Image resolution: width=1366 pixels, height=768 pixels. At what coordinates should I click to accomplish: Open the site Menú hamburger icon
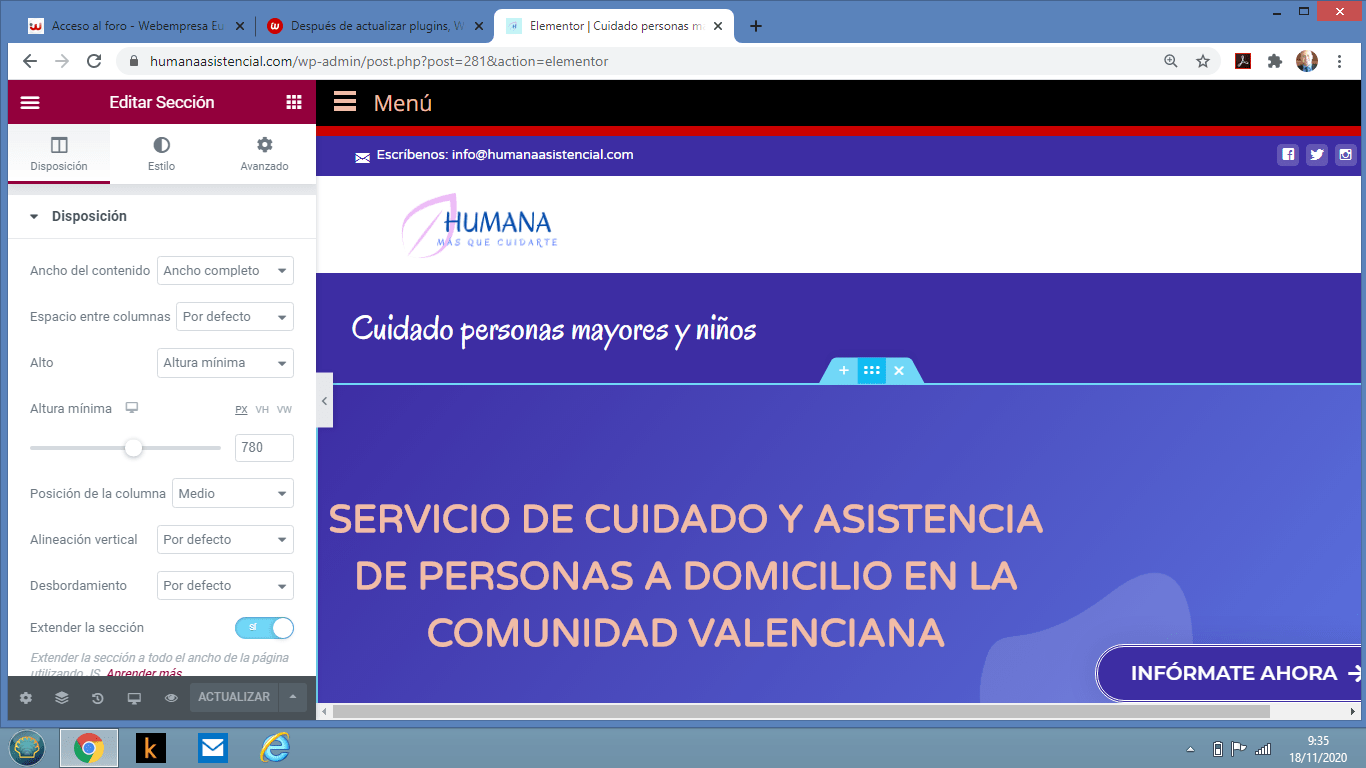(345, 101)
